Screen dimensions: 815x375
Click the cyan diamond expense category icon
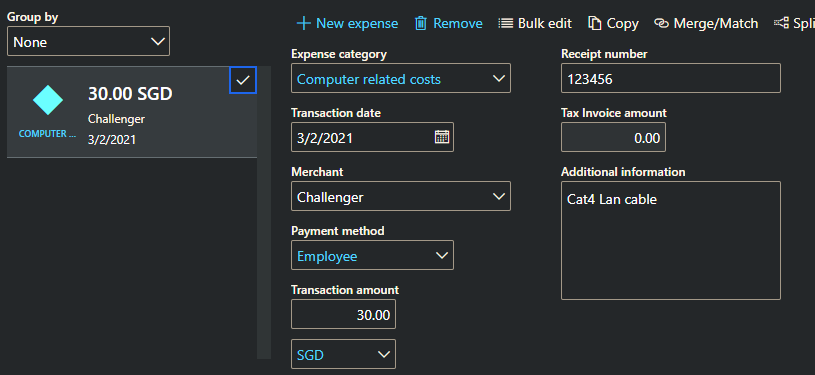pyautogui.click(x=48, y=100)
